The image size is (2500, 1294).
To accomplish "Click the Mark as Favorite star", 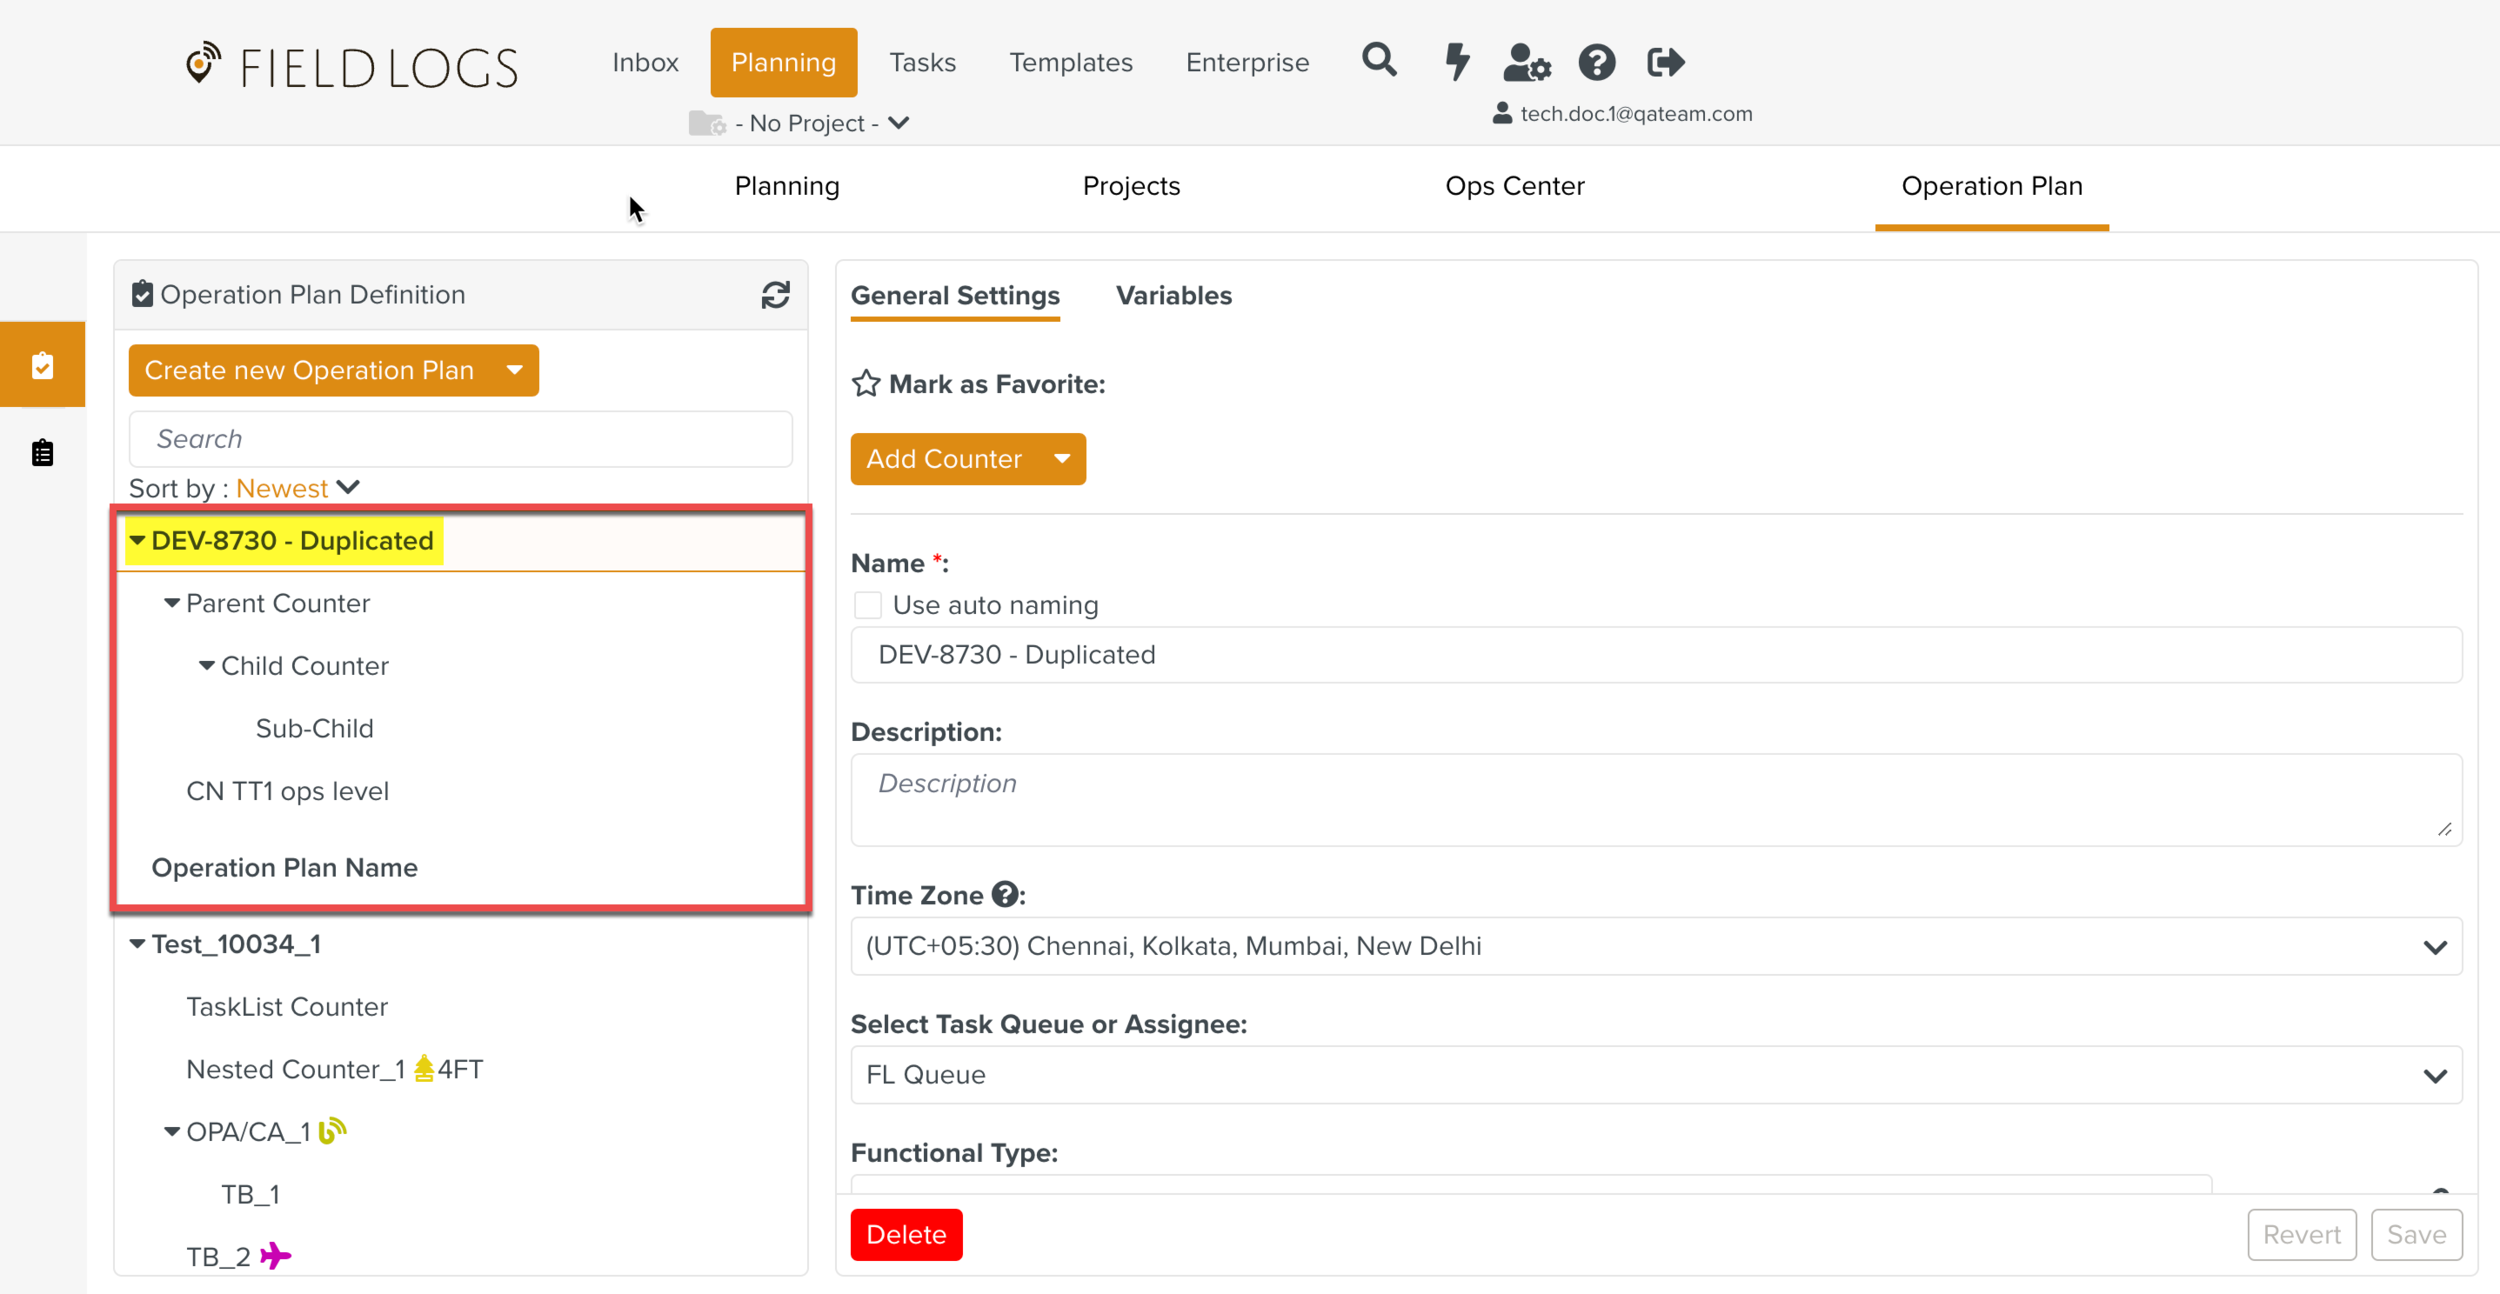I will (866, 384).
